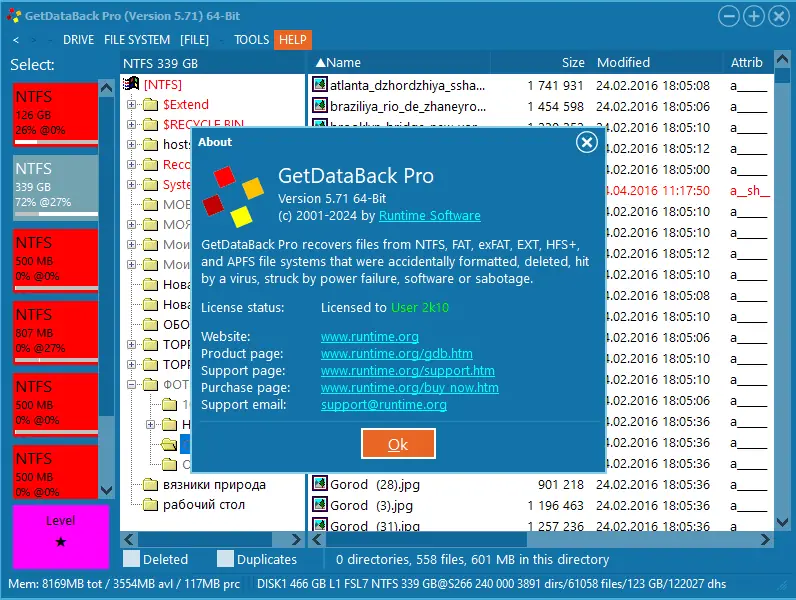Viewport: 796px width, 600px height.
Task: Select the вязники природа folder label
Action: coord(214,485)
